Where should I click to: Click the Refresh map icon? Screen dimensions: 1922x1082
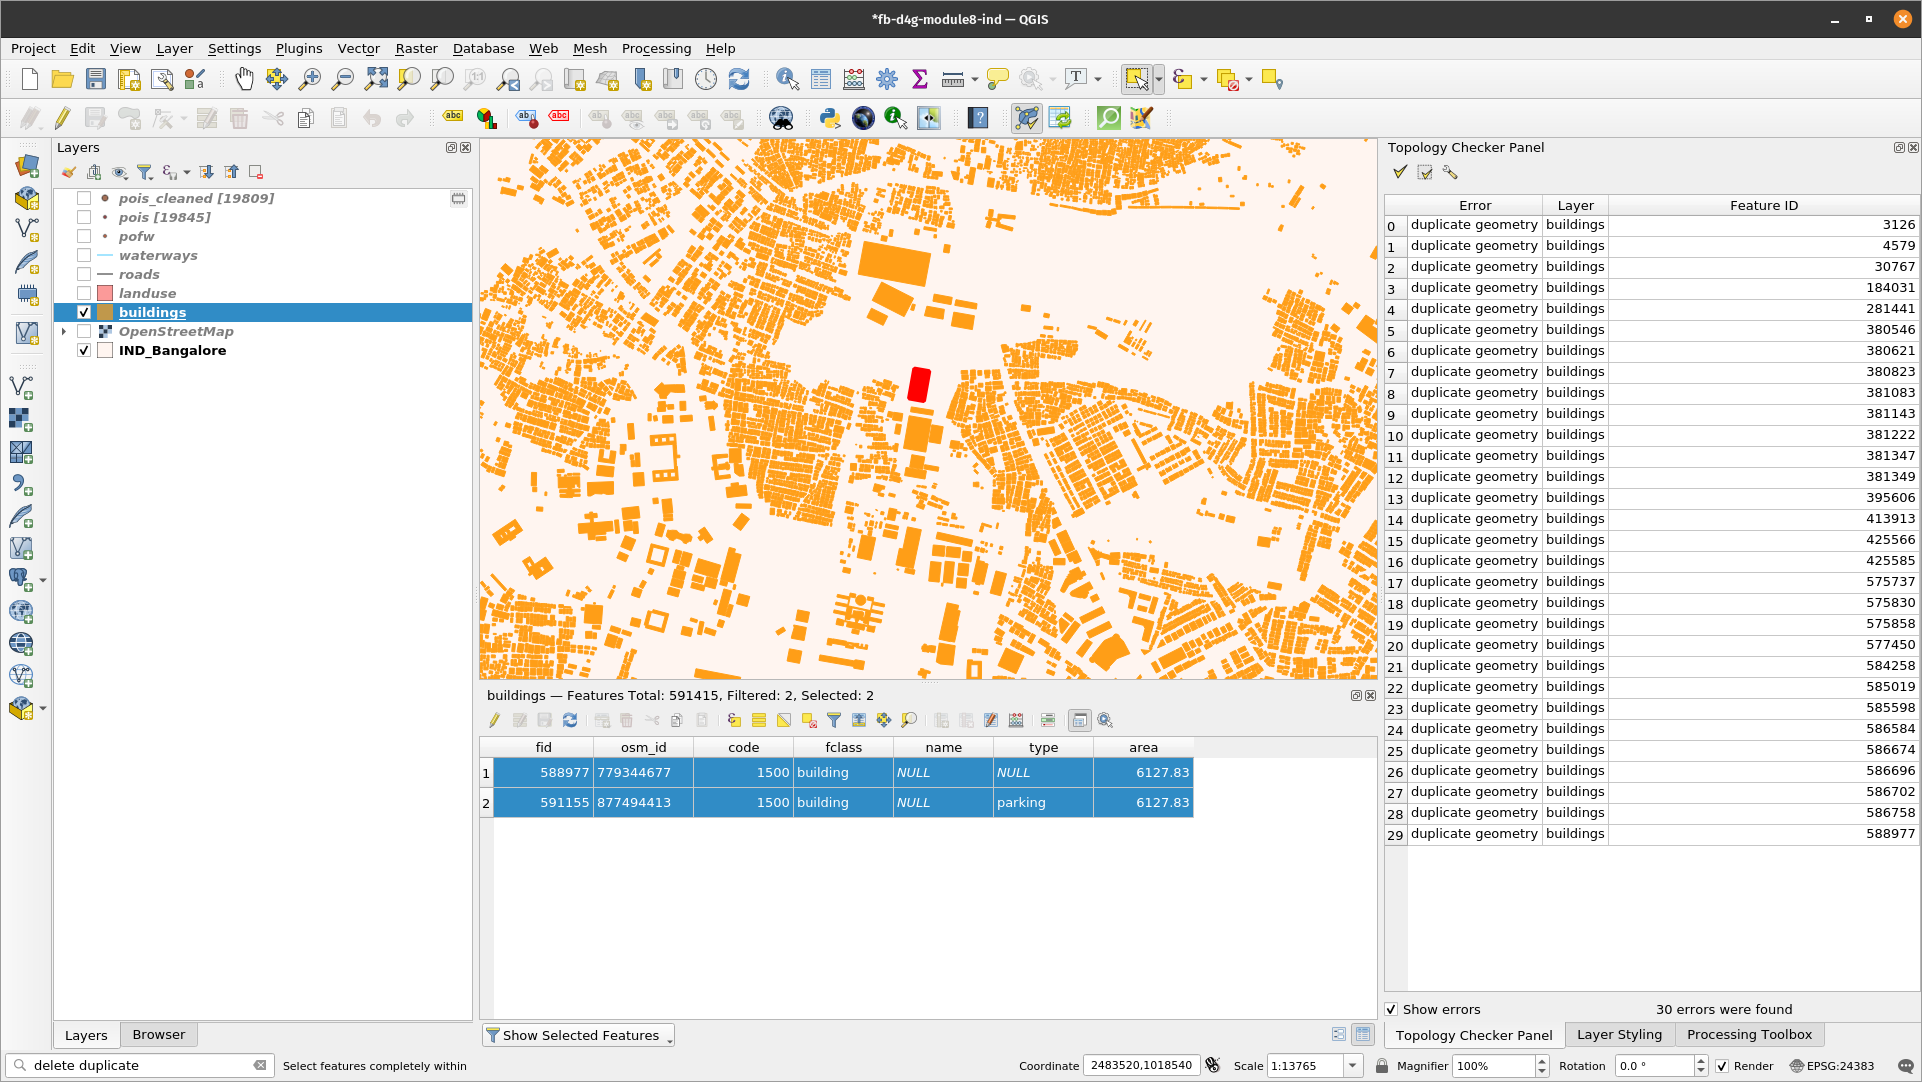point(739,80)
